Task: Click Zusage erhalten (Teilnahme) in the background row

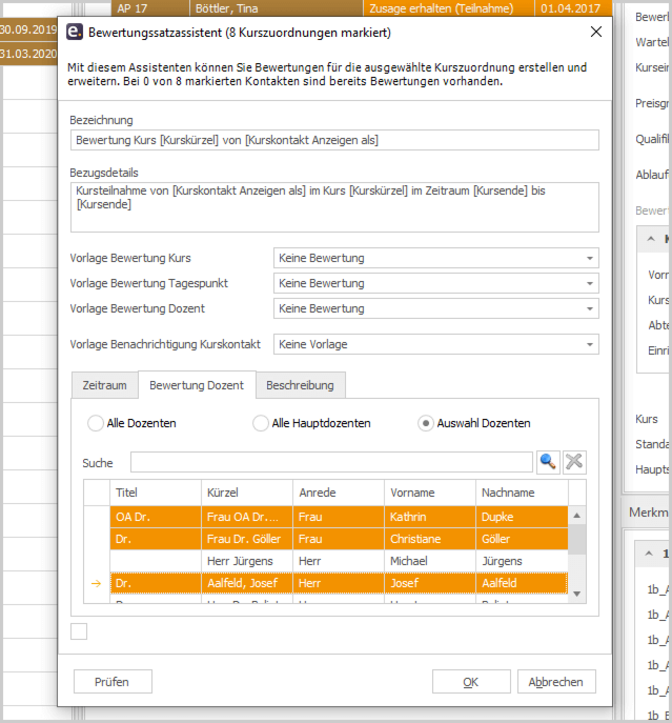Action: (x=449, y=8)
